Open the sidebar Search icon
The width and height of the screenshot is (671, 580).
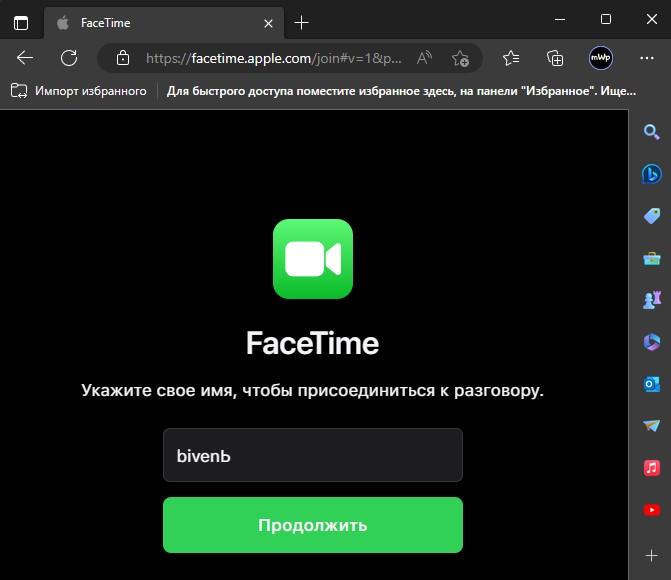click(651, 132)
